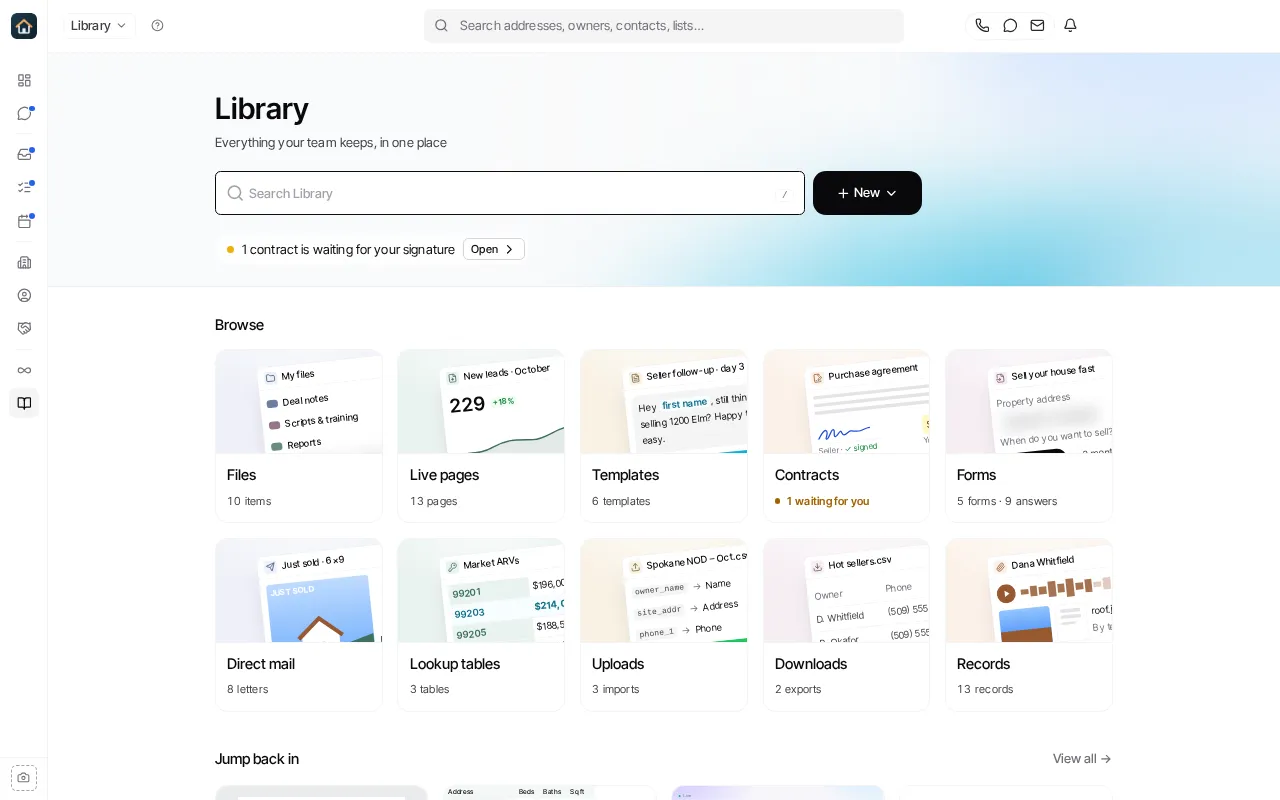Open the building properties icon in sidebar
1280x800 pixels.
pyautogui.click(x=24, y=262)
